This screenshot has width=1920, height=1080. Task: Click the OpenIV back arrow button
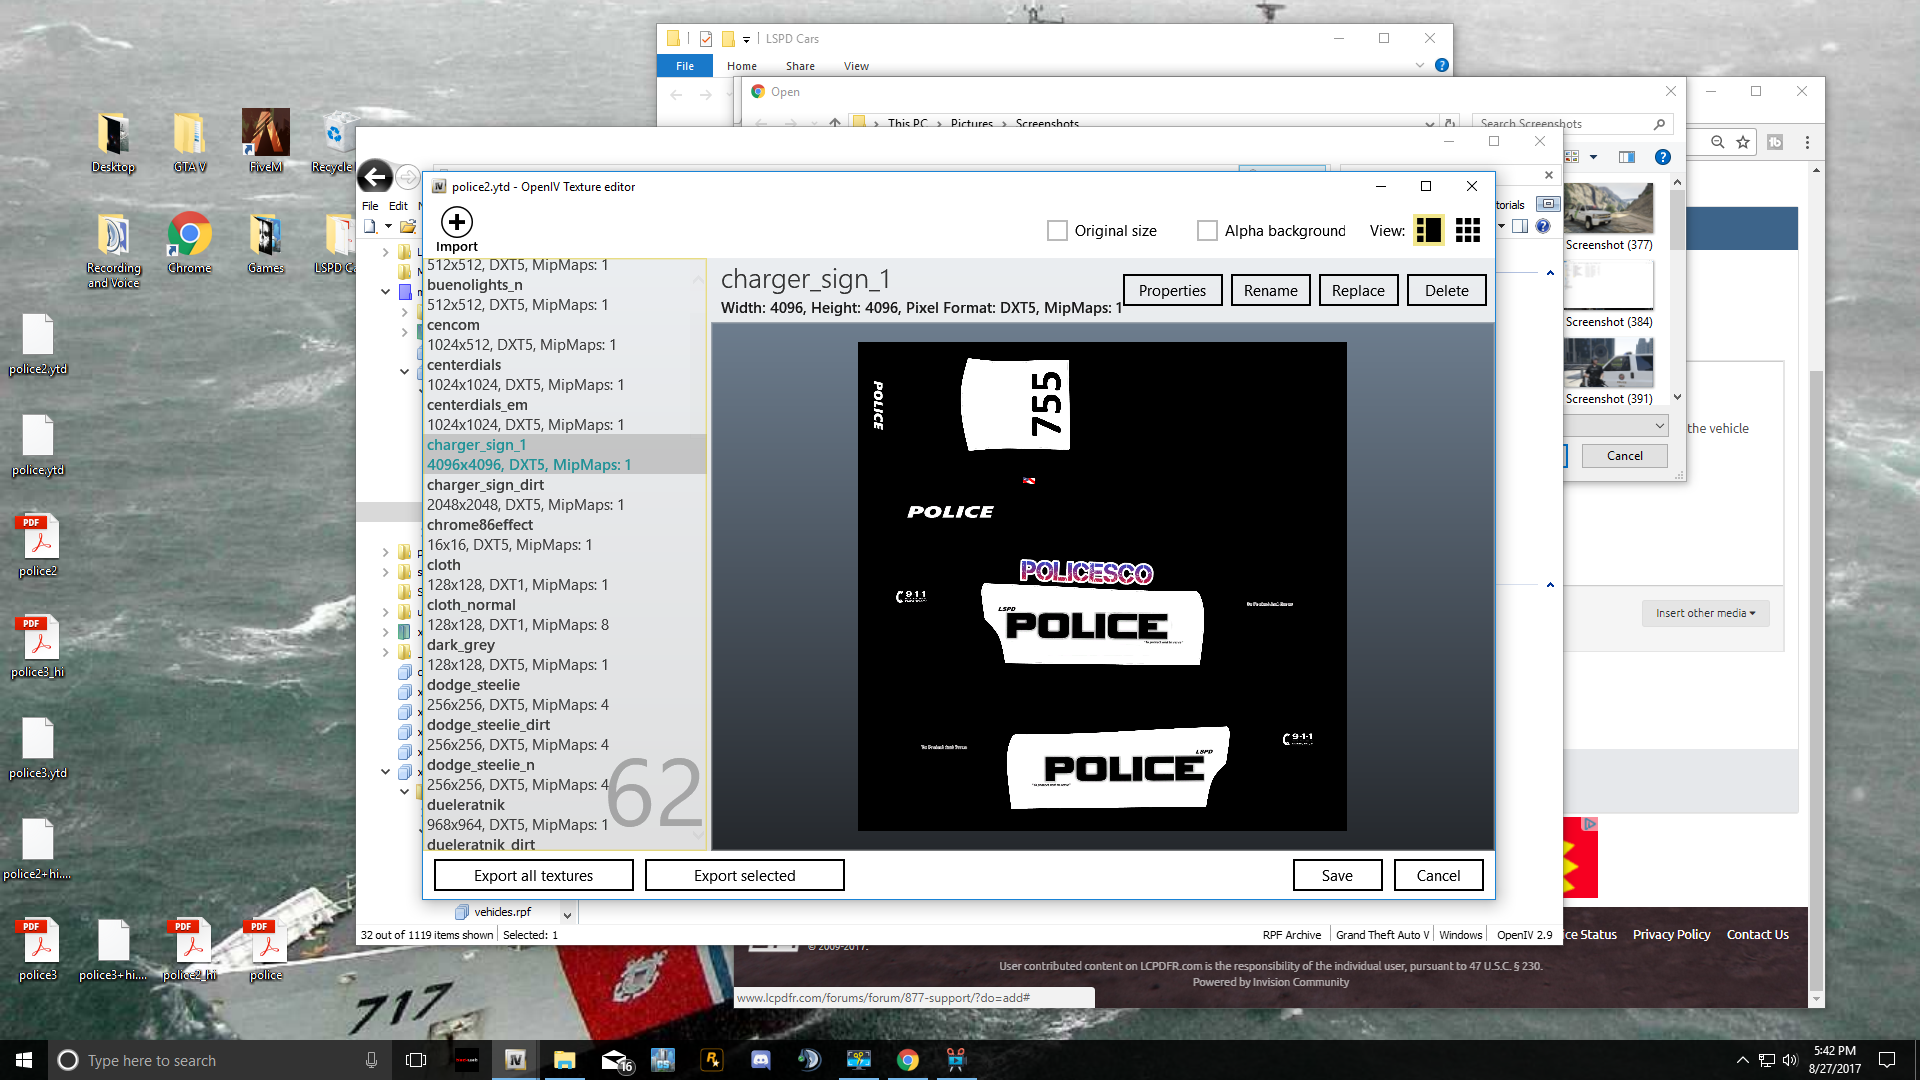375,177
